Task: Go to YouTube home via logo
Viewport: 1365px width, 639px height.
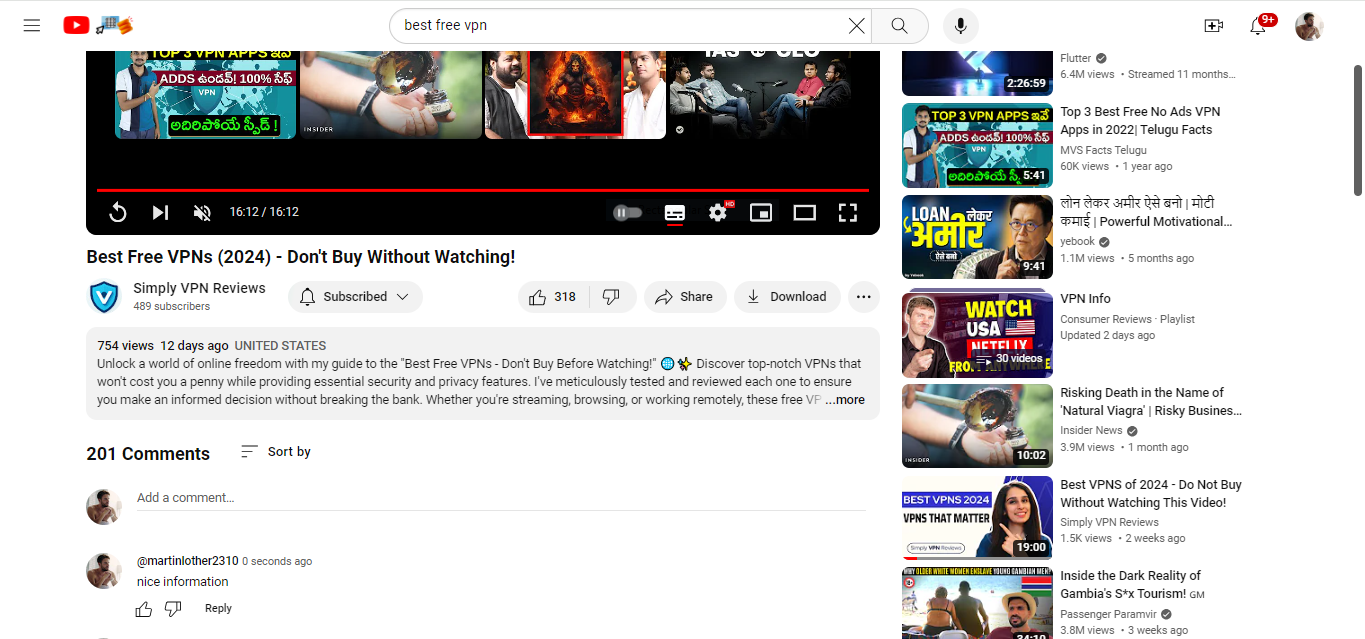Action: click(x=98, y=25)
